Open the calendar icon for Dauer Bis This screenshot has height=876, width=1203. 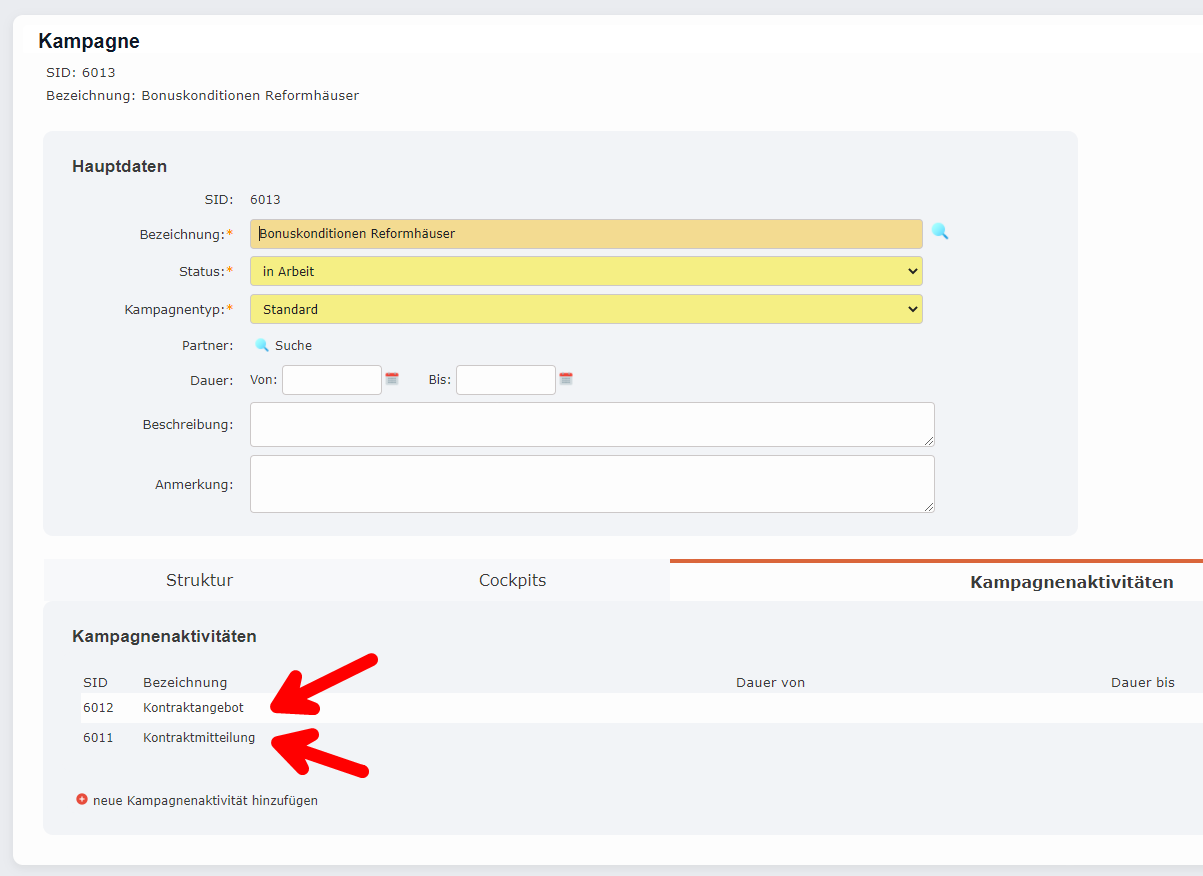(567, 378)
